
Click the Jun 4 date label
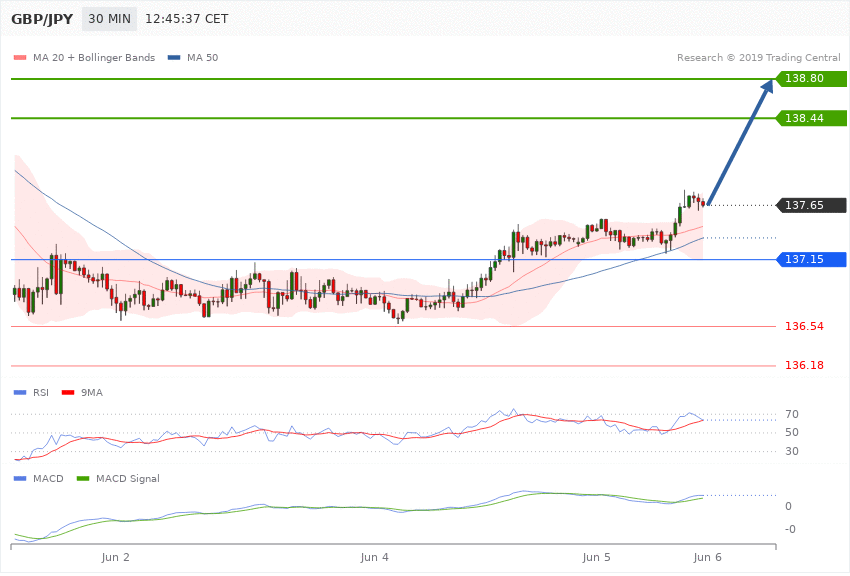coord(375,558)
